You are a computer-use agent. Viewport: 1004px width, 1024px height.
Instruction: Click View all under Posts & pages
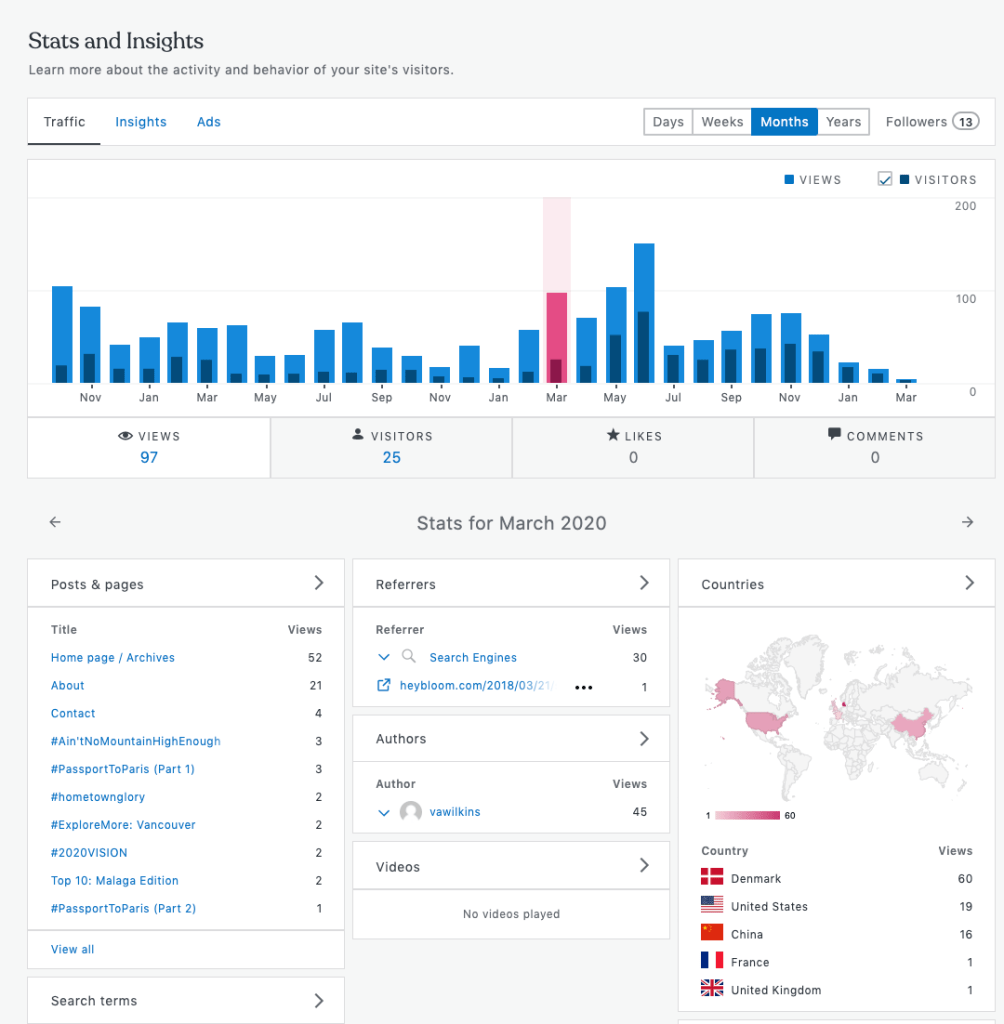coord(73,949)
